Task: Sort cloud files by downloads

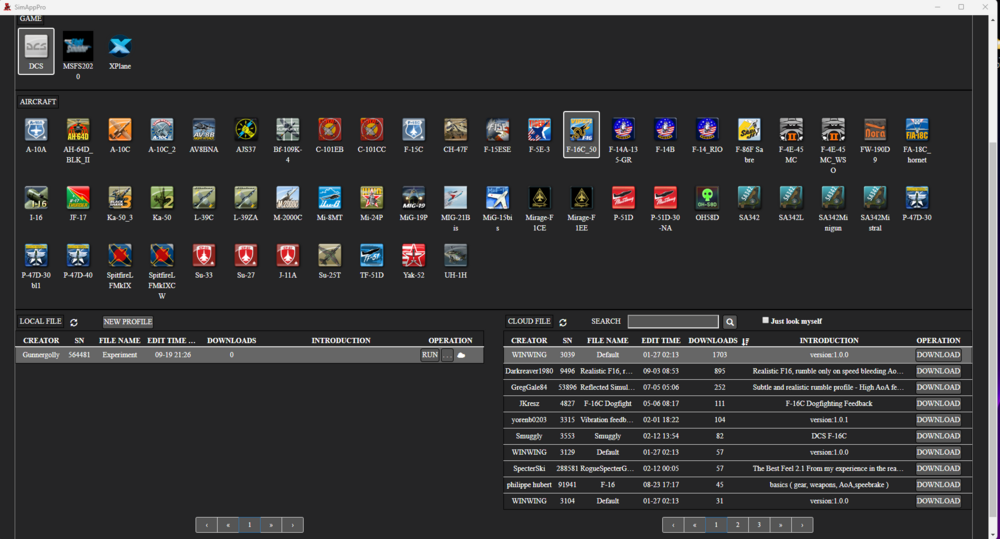Action: tap(746, 341)
